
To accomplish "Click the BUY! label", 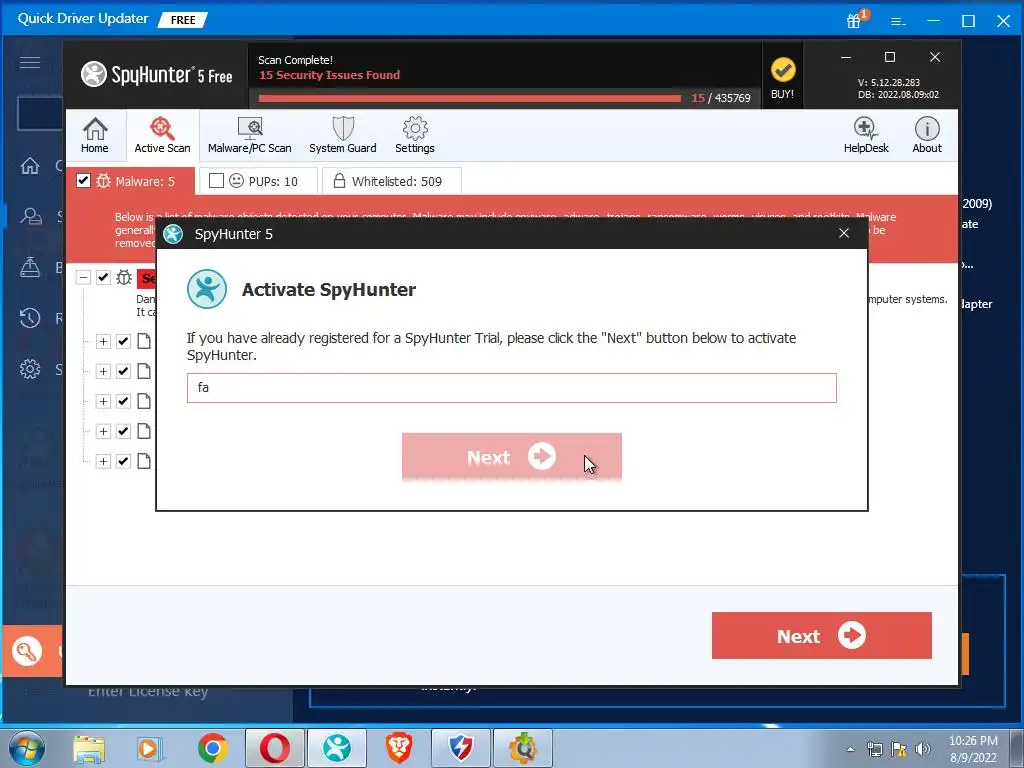I will (782, 94).
